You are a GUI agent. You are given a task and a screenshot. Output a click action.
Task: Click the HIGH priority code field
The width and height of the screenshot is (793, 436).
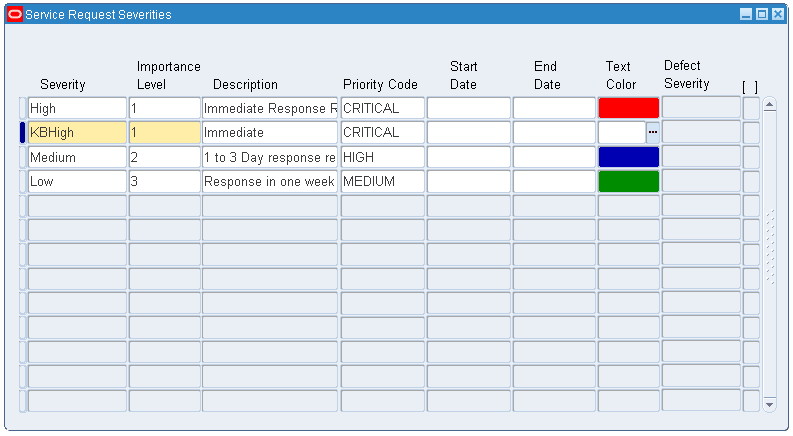click(x=383, y=157)
